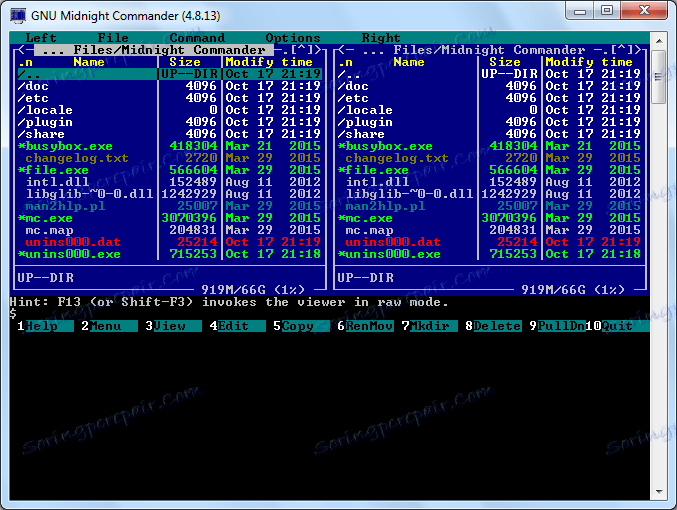Select the /plugin folder in left panel
The image size is (677, 510).
(x=170, y=122)
